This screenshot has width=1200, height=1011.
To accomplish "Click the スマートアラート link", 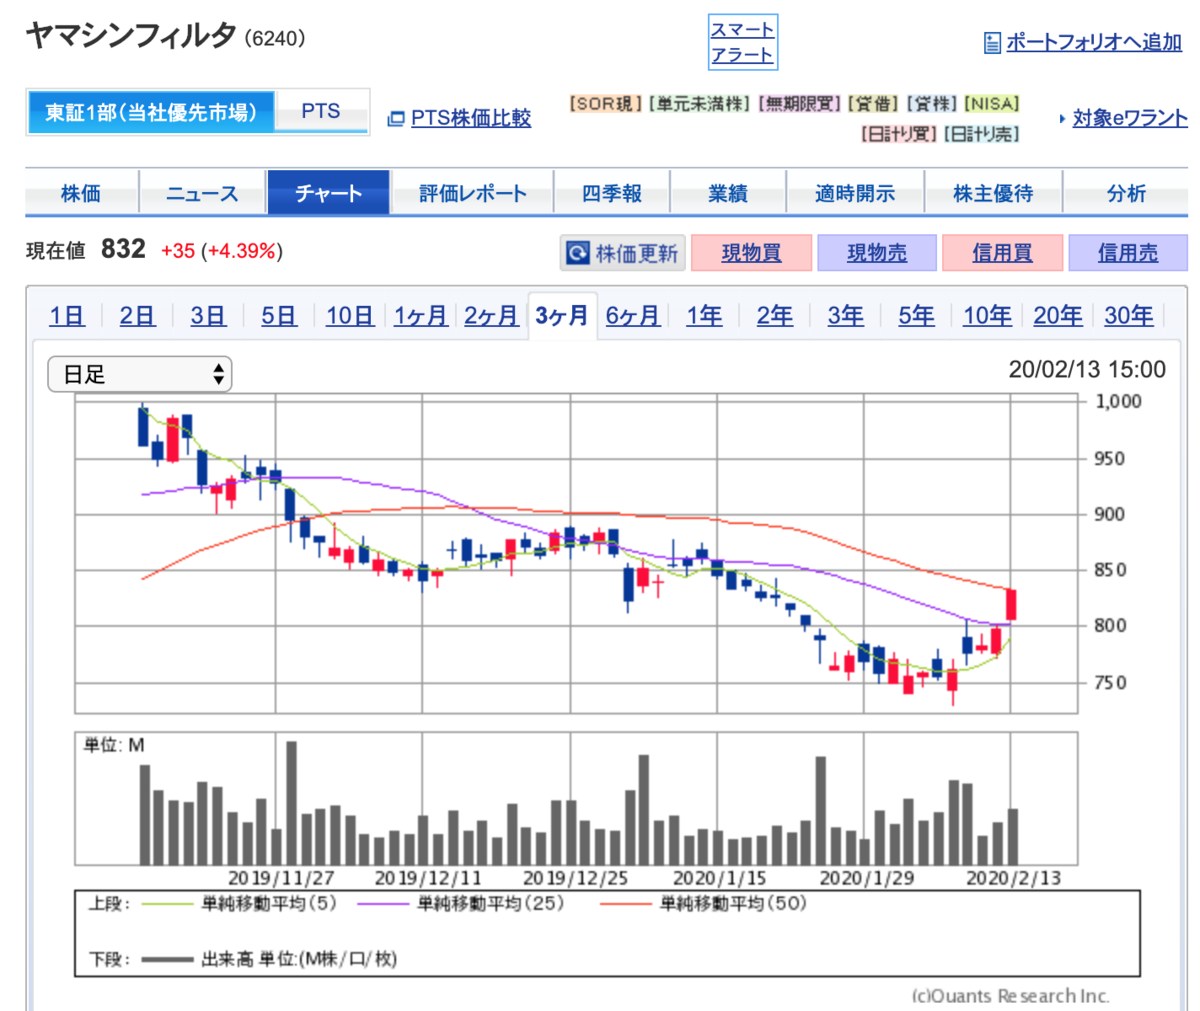I will [x=742, y=42].
